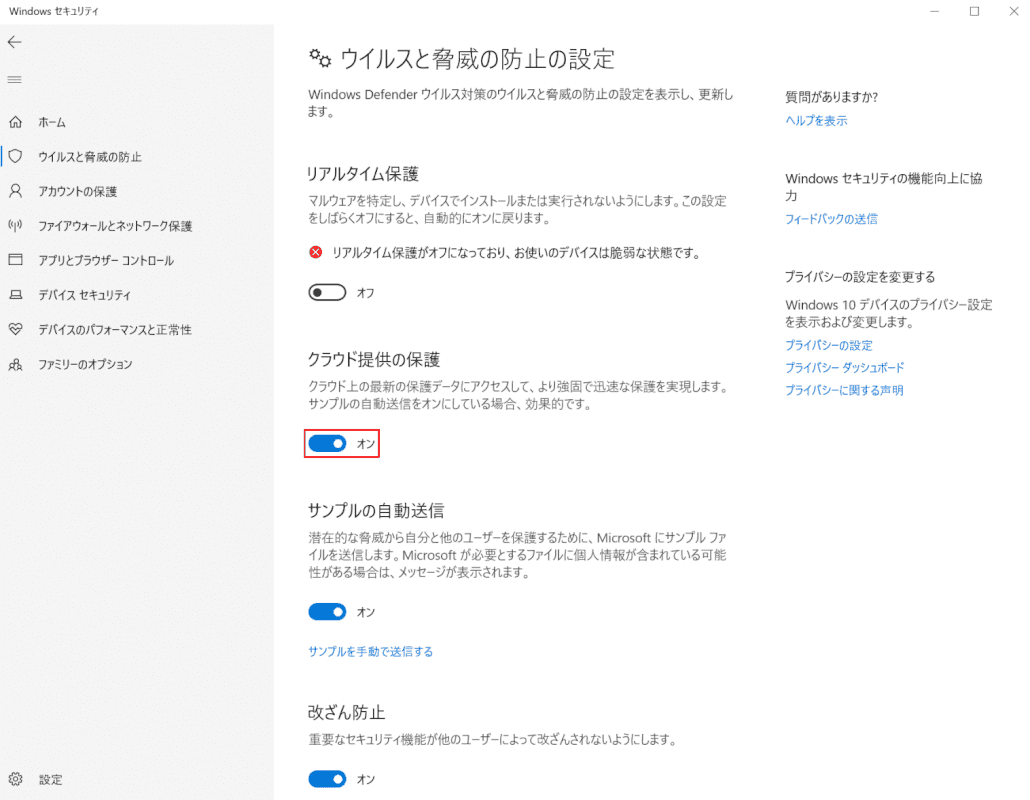Click フィードバックの送信 link
The height and width of the screenshot is (800, 1030).
[831, 219]
